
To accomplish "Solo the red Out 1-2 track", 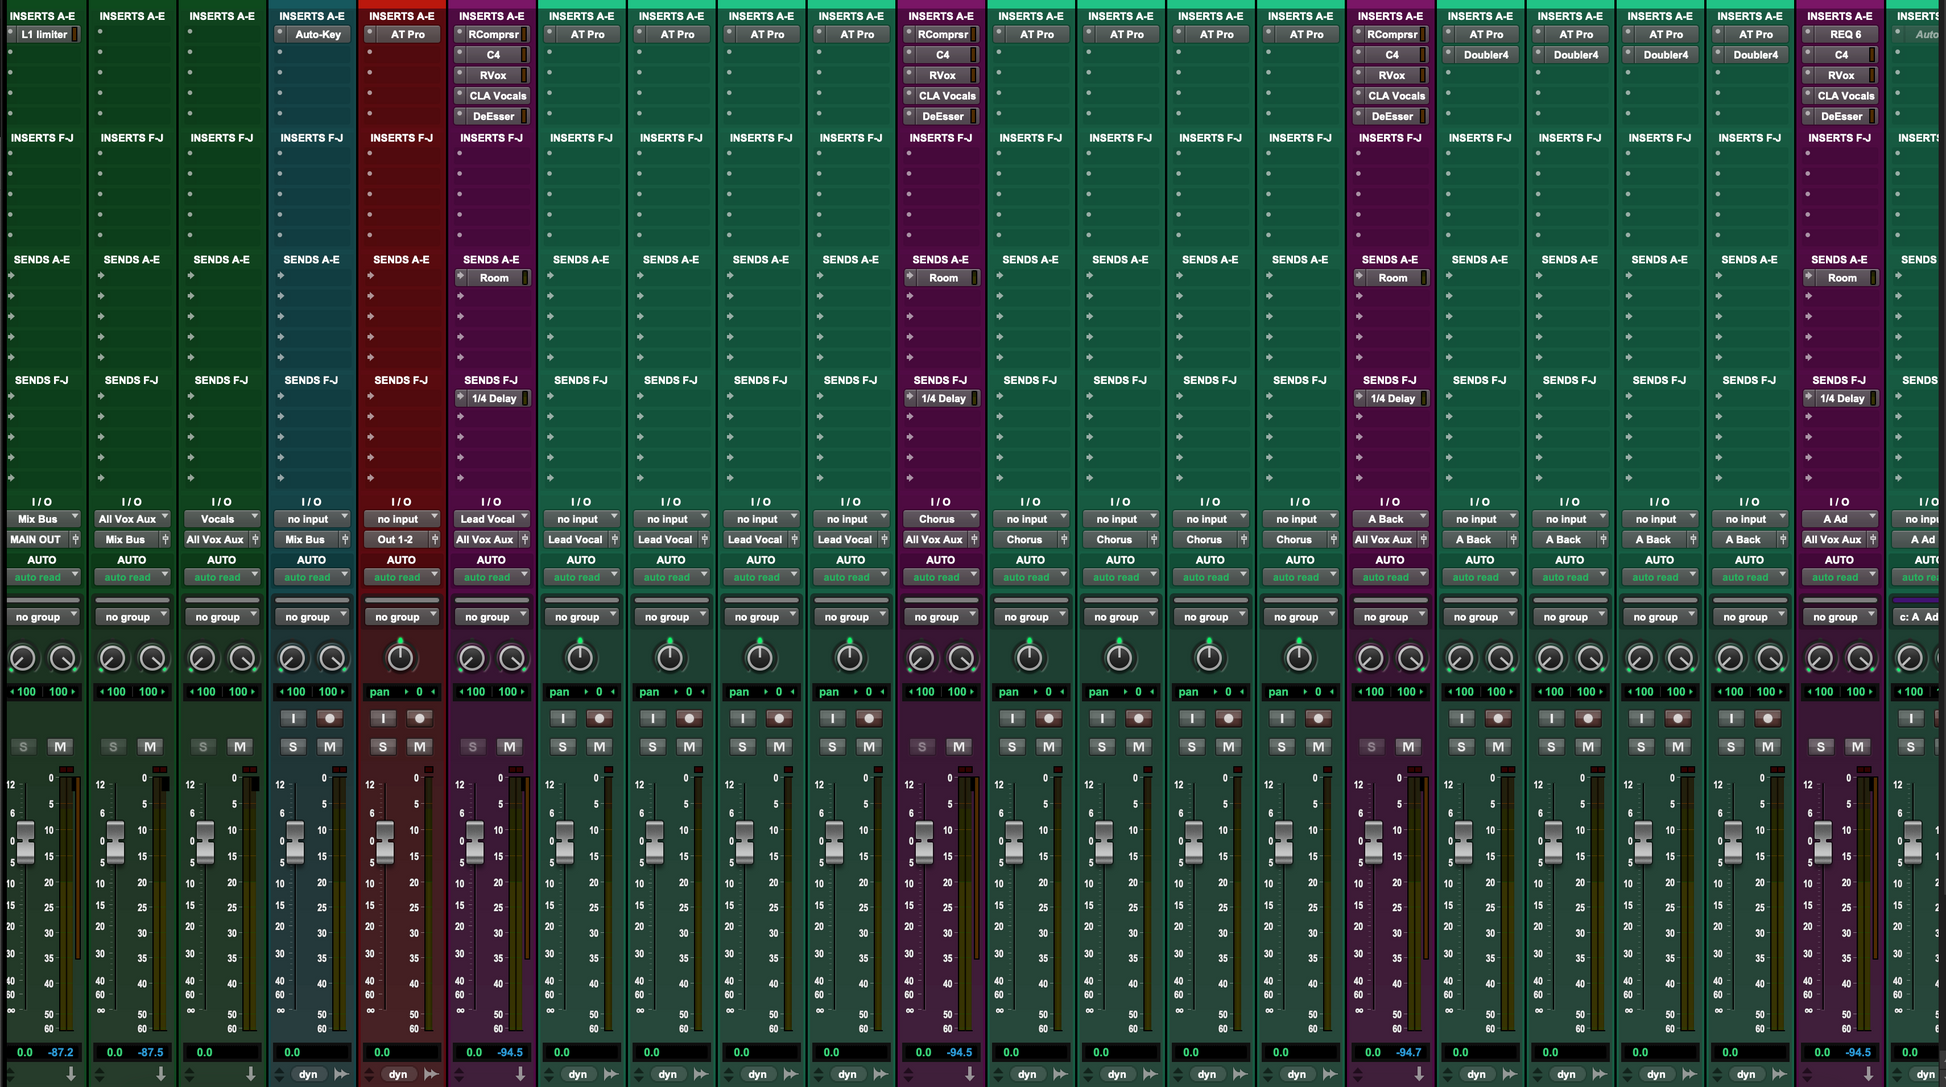I will [x=383, y=747].
